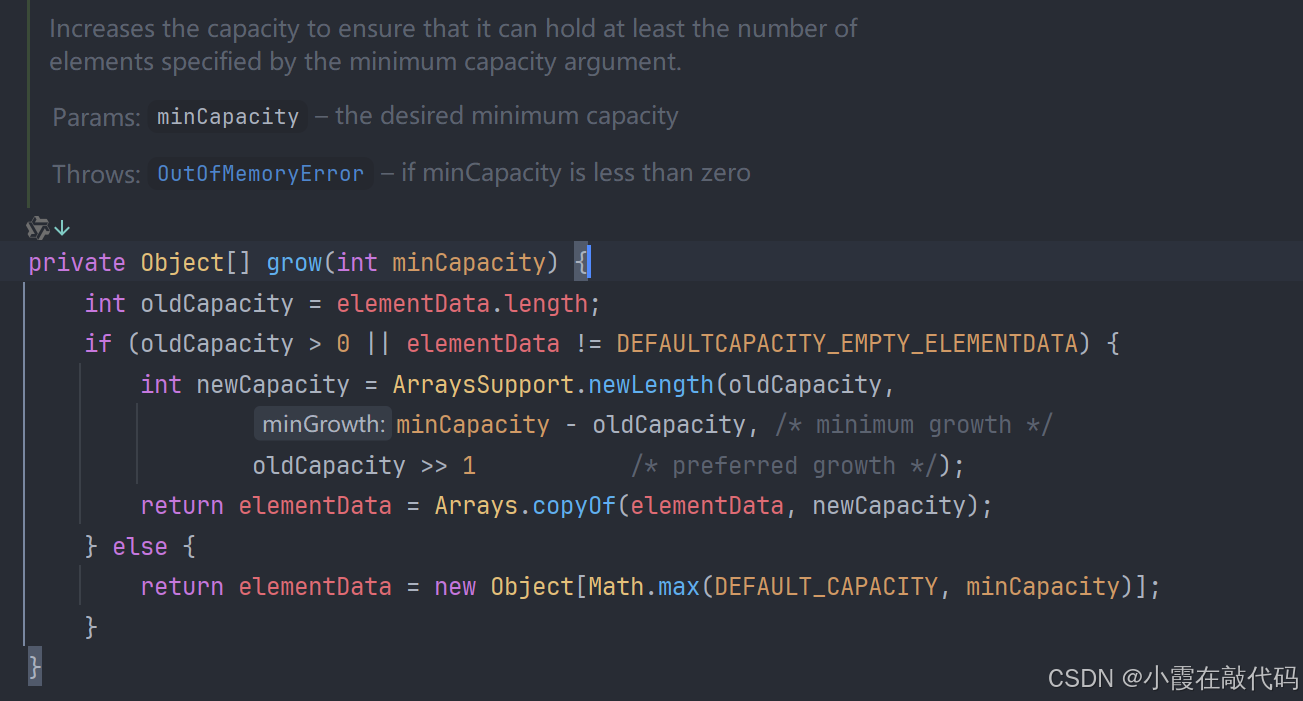Click the highlighted opening brace after grow signature
Image resolution: width=1303 pixels, height=701 pixels.
(x=581, y=263)
